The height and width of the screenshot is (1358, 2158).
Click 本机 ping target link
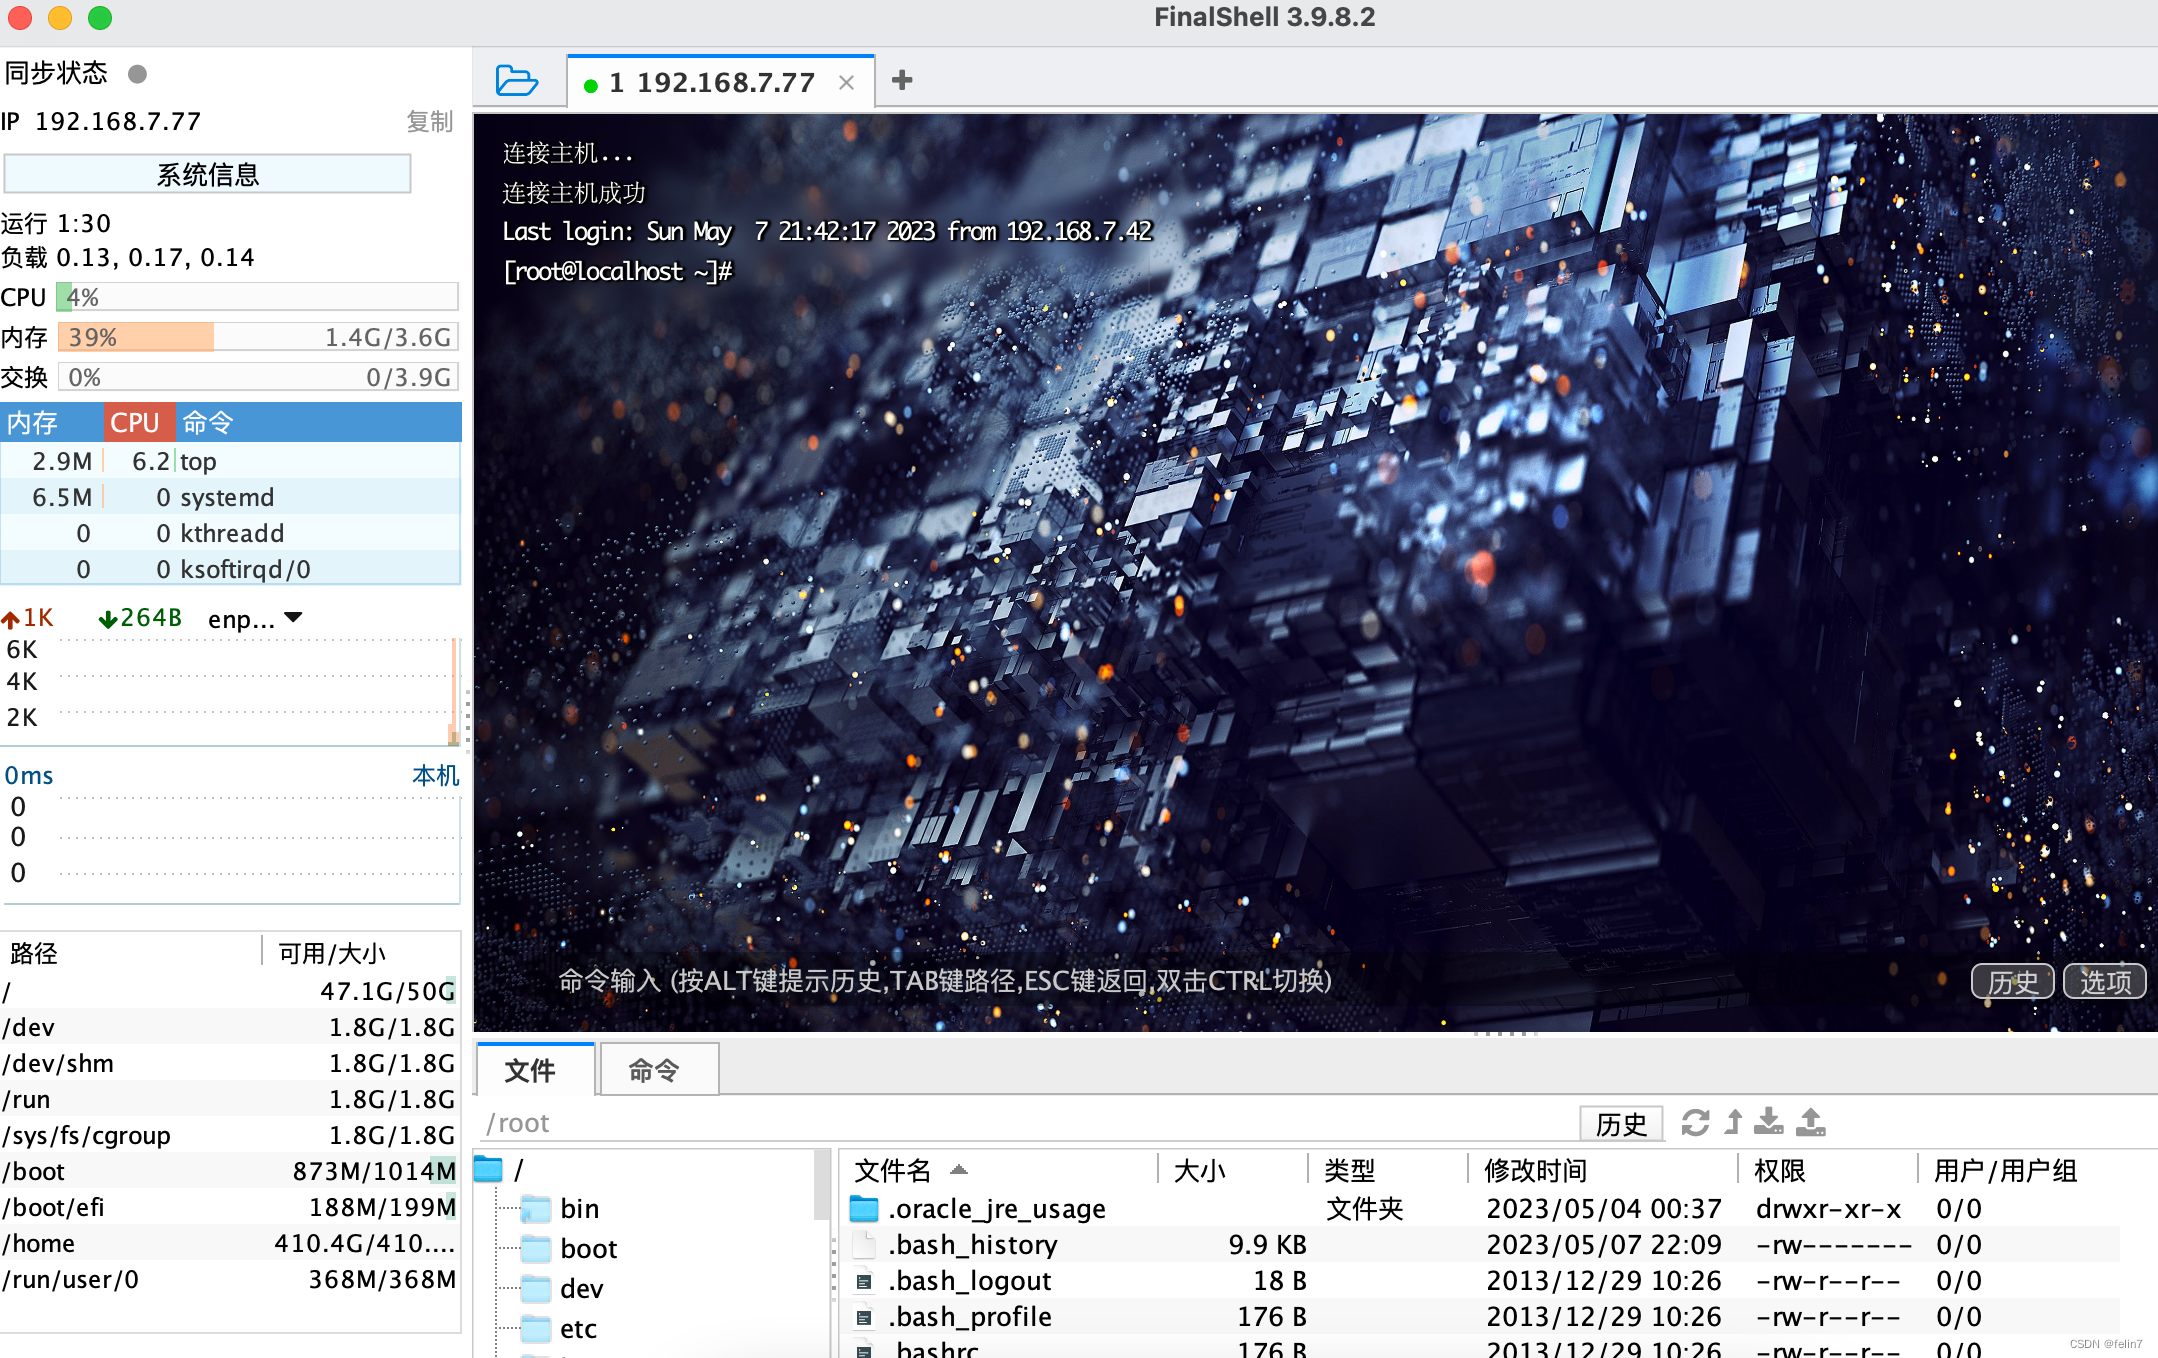point(436,776)
